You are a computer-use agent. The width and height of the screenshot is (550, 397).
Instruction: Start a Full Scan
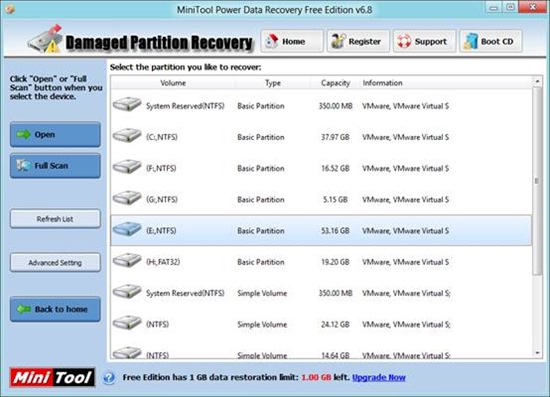click(x=55, y=166)
